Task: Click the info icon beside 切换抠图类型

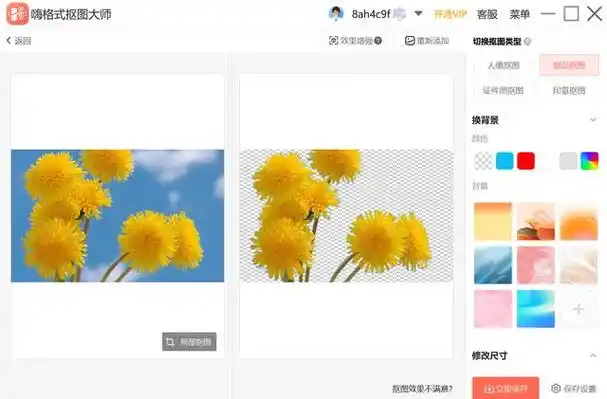Action: (x=527, y=41)
